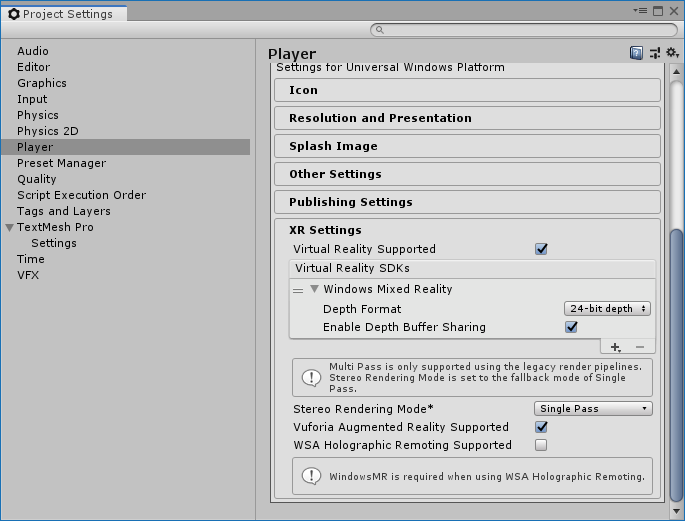The image size is (685, 521).
Task: Open the Player help documentation icon
Action: point(636,53)
